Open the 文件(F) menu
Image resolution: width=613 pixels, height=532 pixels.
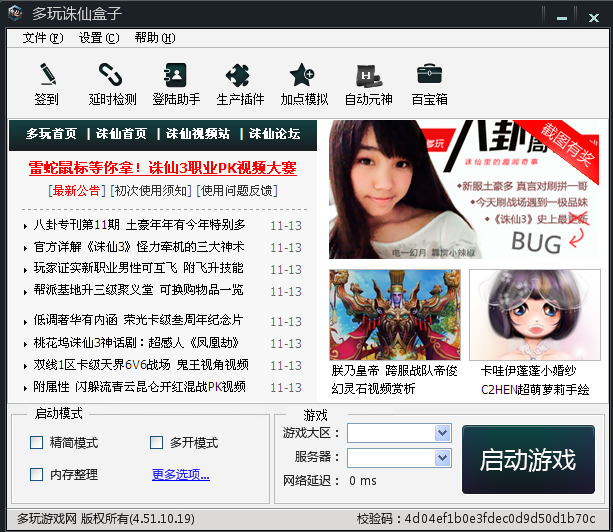click(x=43, y=38)
